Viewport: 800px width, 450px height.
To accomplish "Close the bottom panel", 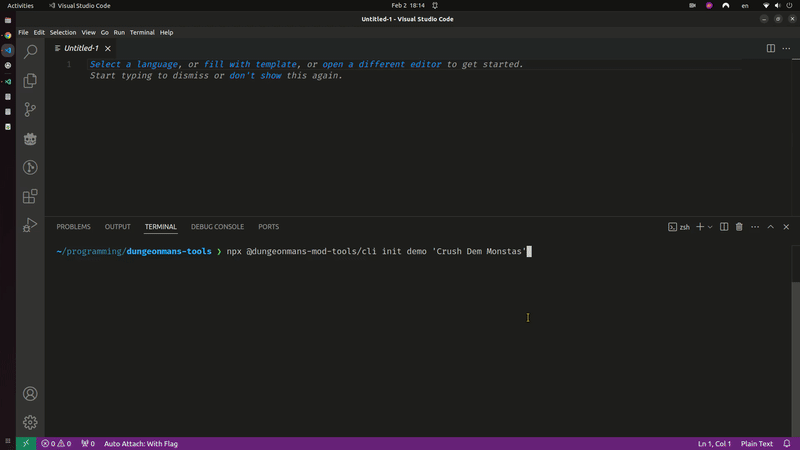I will click(x=786, y=227).
